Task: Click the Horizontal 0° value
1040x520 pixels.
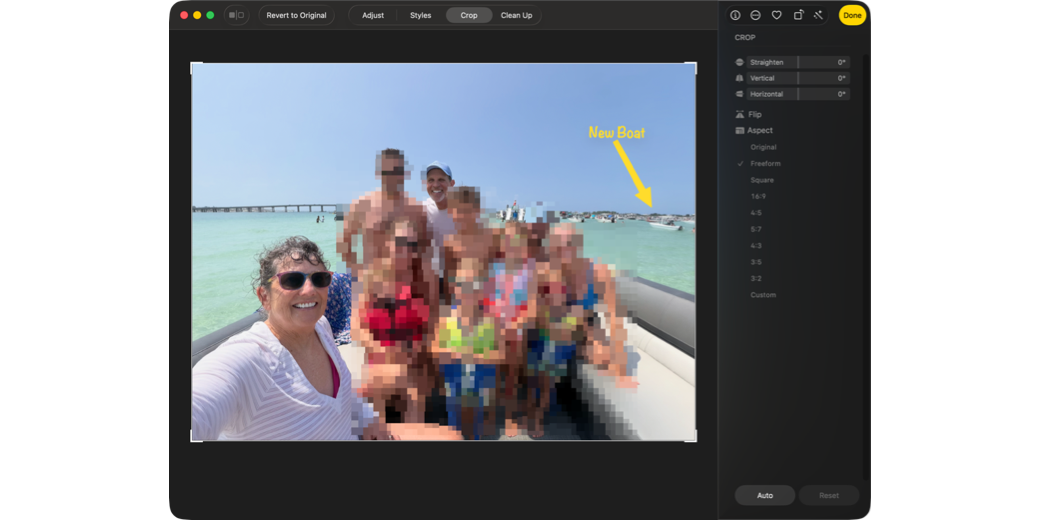Action: click(x=841, y=94)
